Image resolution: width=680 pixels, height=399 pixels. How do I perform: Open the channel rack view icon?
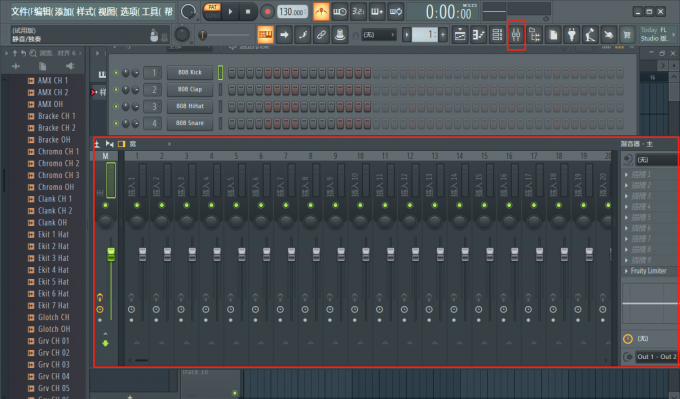[x=497, y=35]
